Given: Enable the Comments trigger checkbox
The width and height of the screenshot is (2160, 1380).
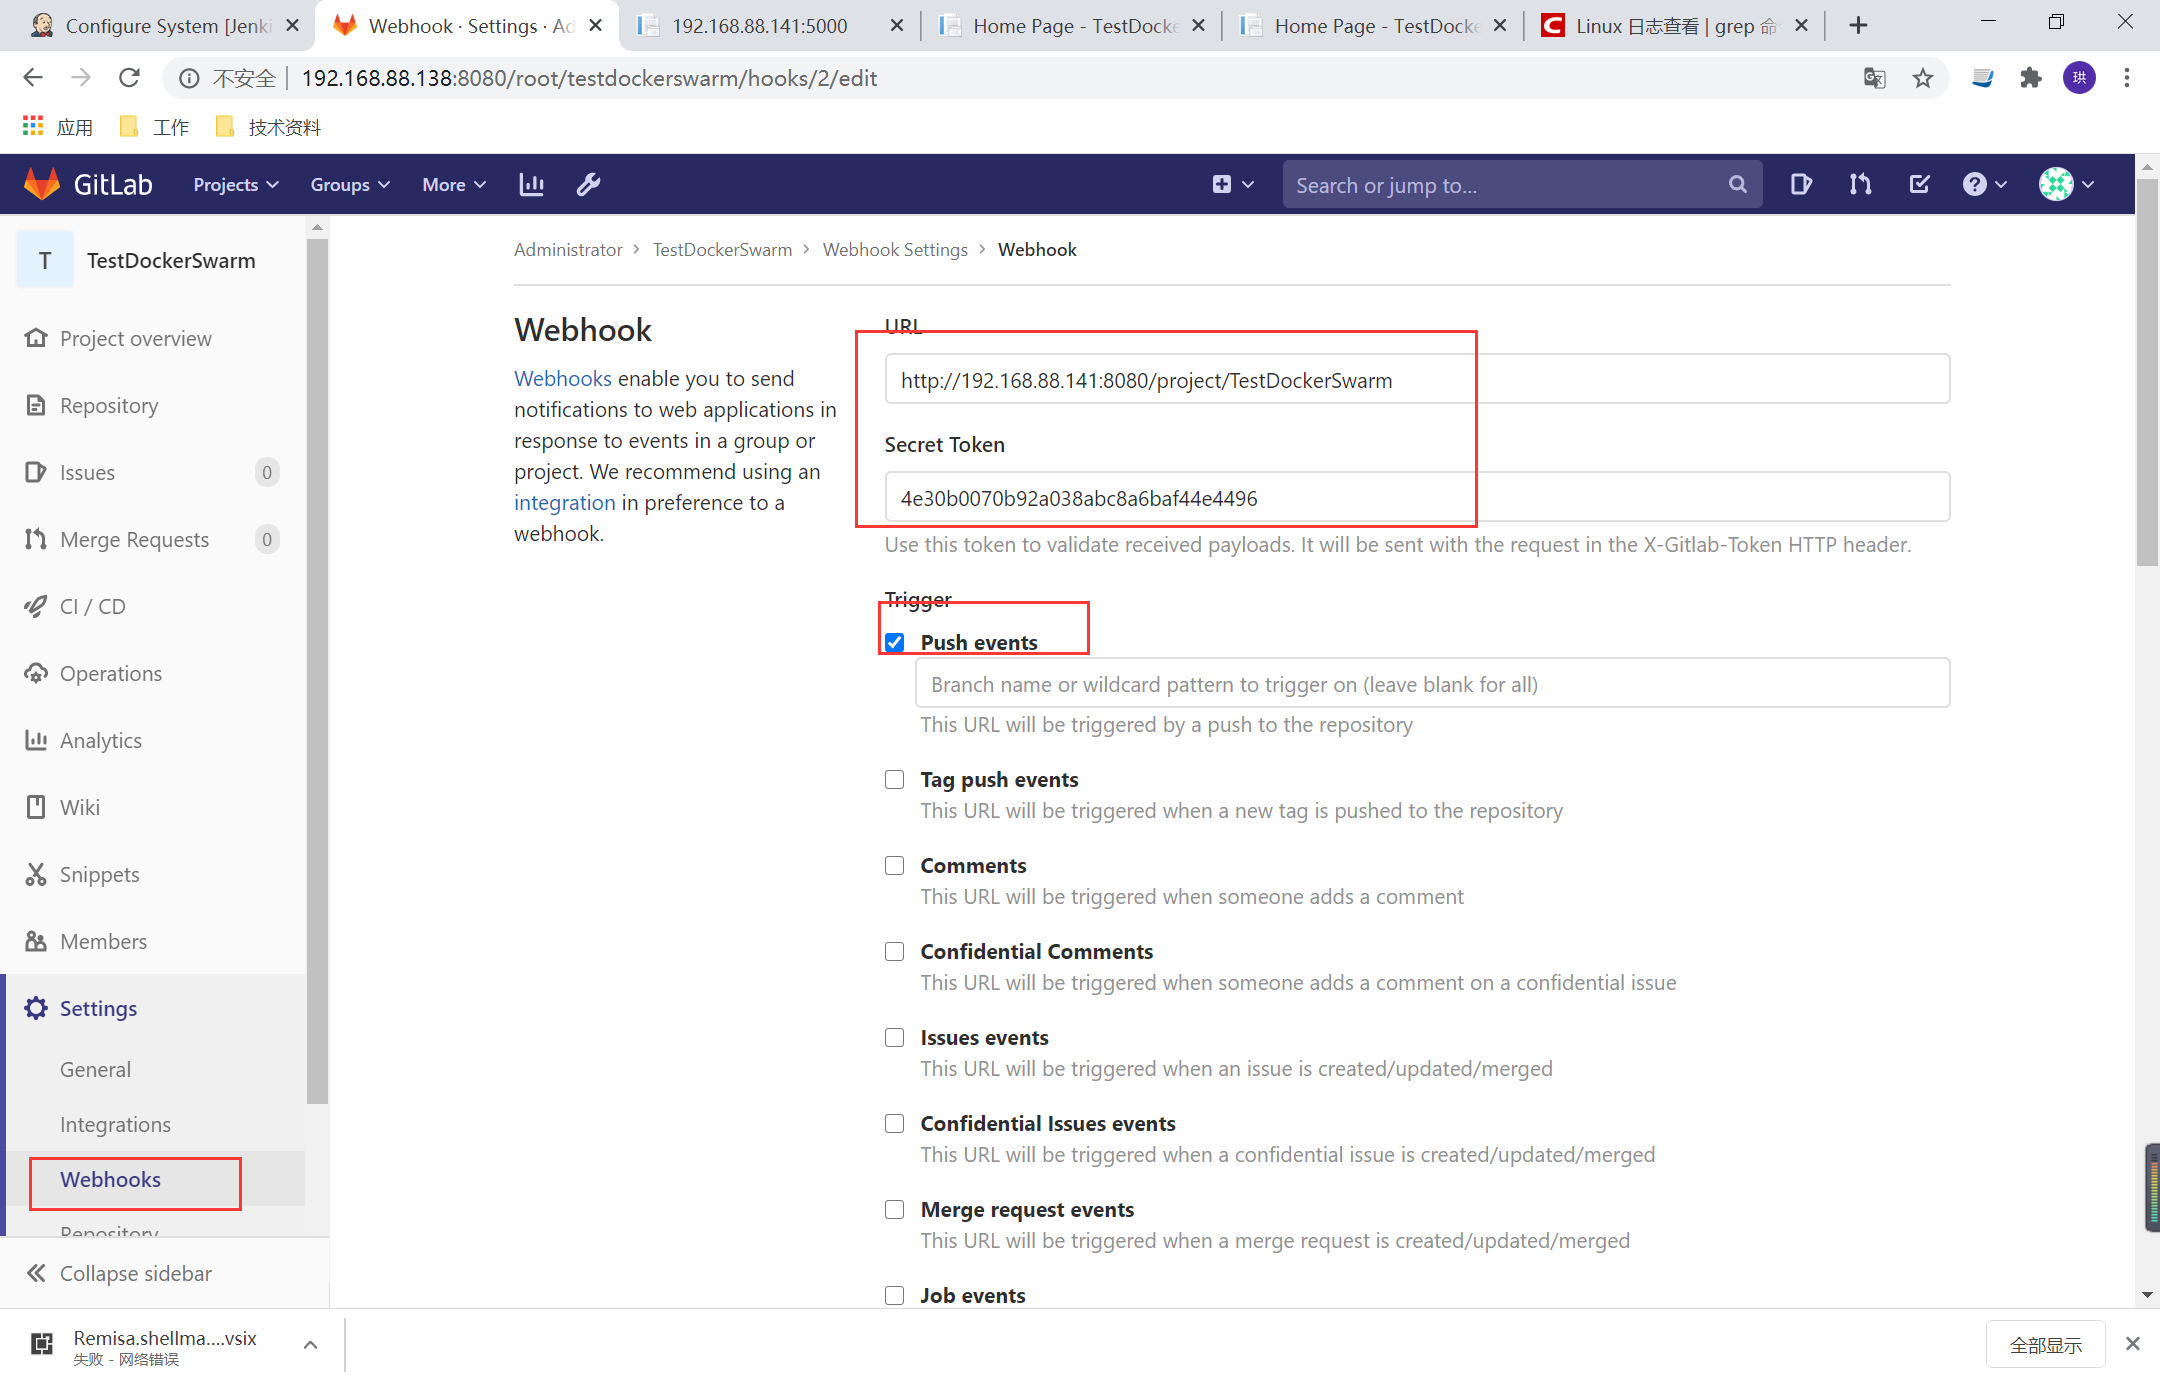Looking at the screenshot, I should tap(895, 865).
